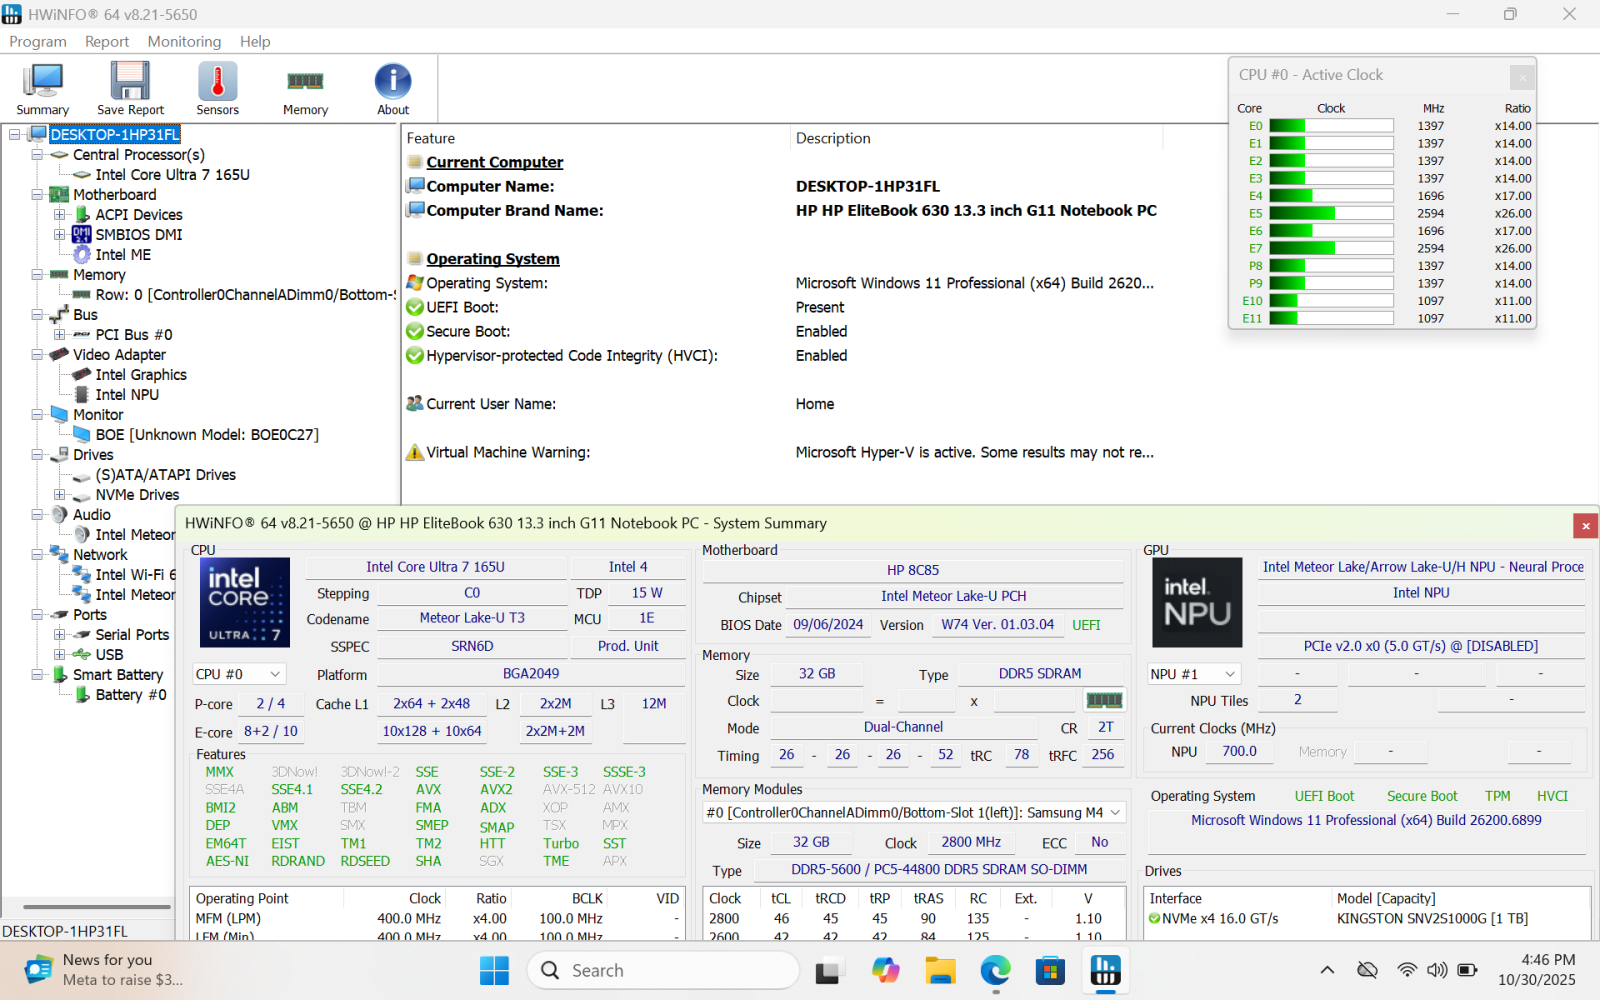
Task: Open the File Explorer taskbar icon
Action: click(940, 970)
